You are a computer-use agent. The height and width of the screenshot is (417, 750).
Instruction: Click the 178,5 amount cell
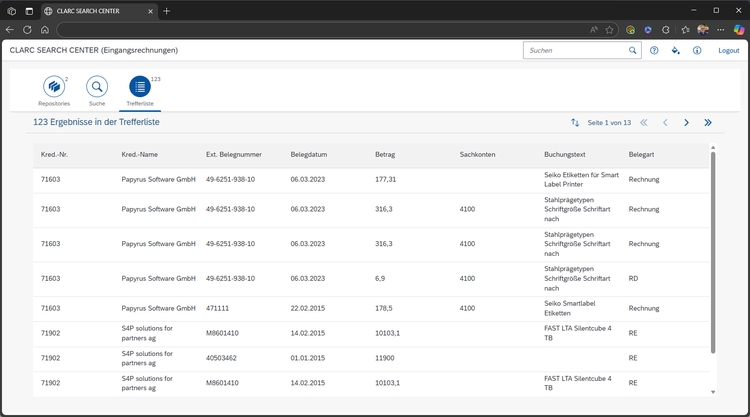(384, 308)
